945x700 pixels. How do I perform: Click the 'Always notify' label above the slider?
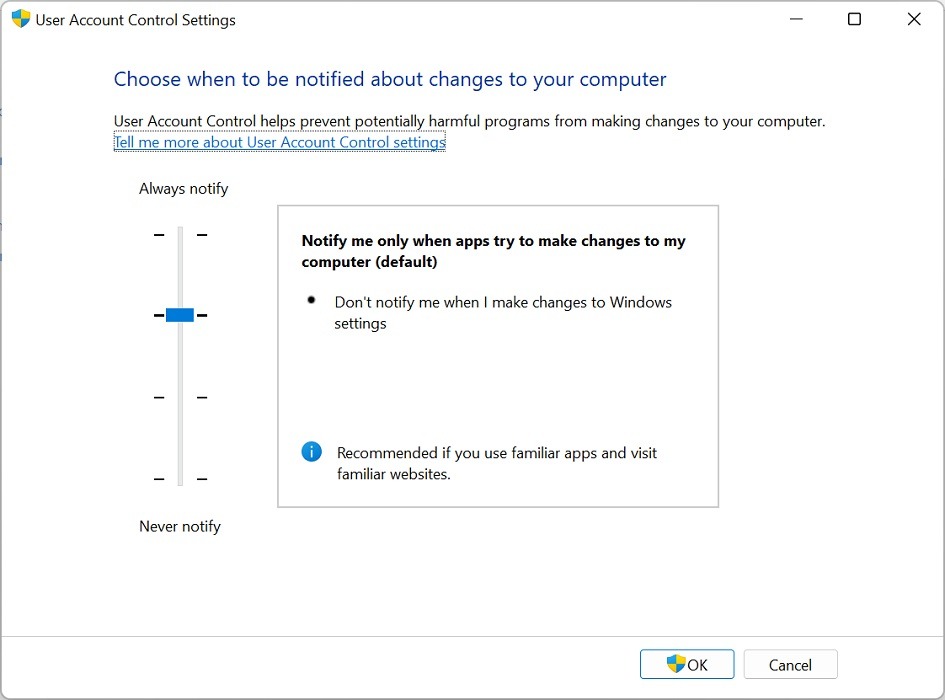(x=183, y=188)
